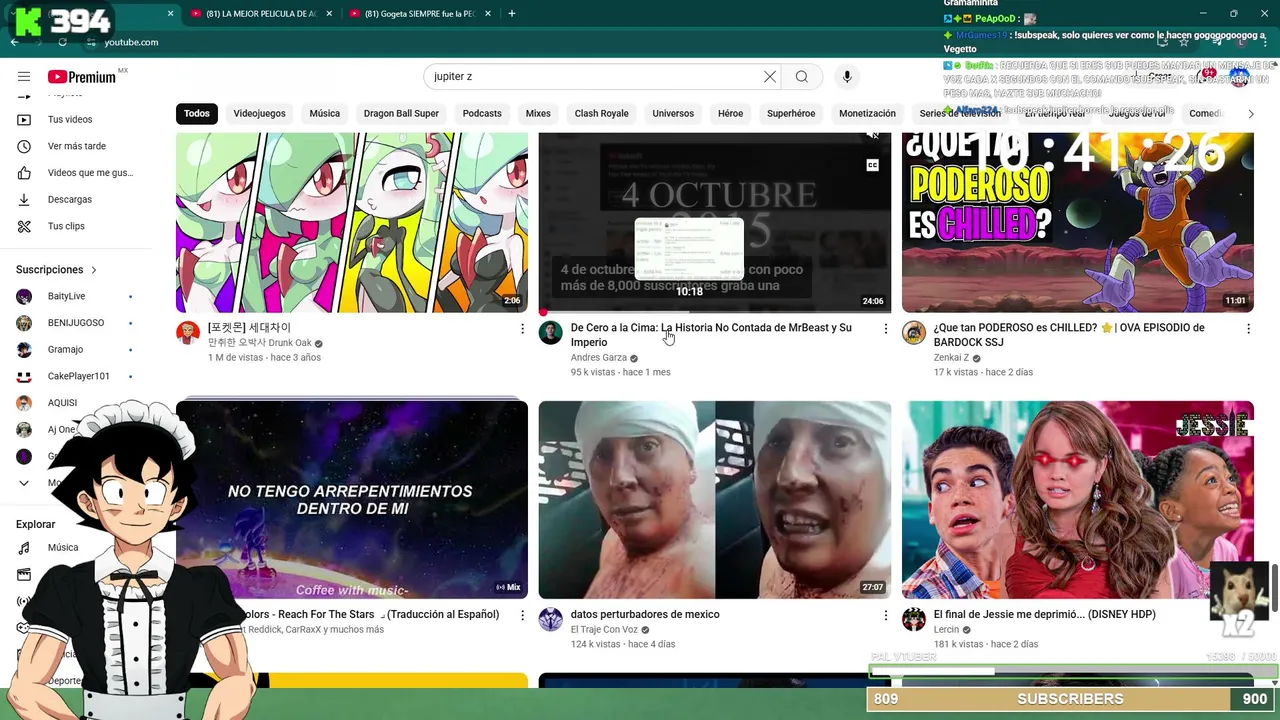Click El Traje Con Voz channel avatar
The image size is (1280, 720).
[551, 620]
